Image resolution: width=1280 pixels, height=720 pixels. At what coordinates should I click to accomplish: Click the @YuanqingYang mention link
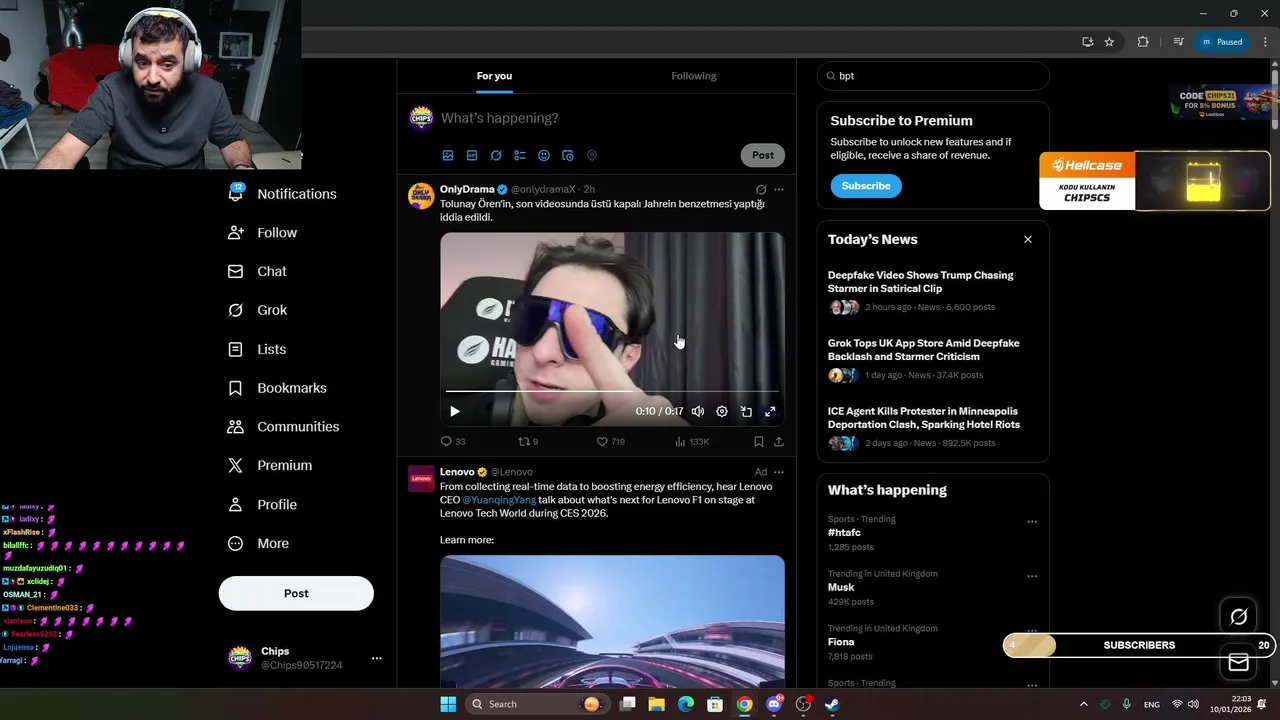coord(499,500)
